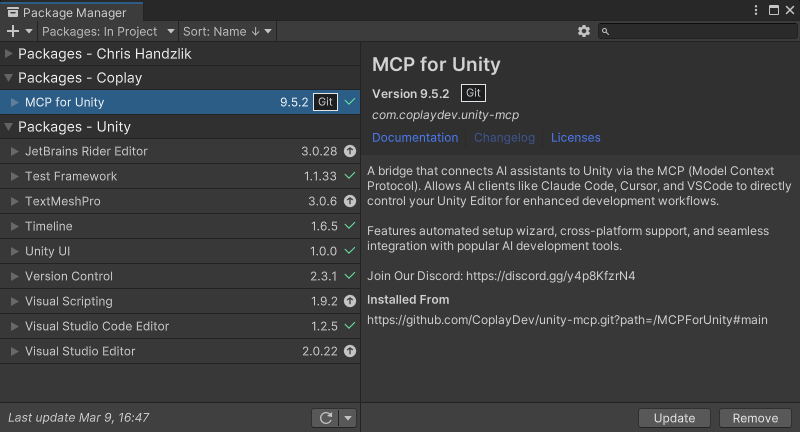Collapse Packages - Unity group
Viewport: 800px width, 432px height.
coord(9,126)
